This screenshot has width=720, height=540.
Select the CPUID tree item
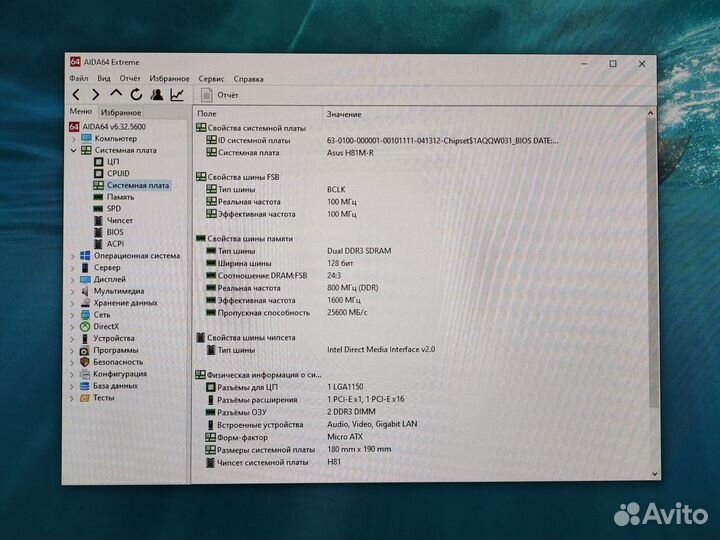[118, 173]
